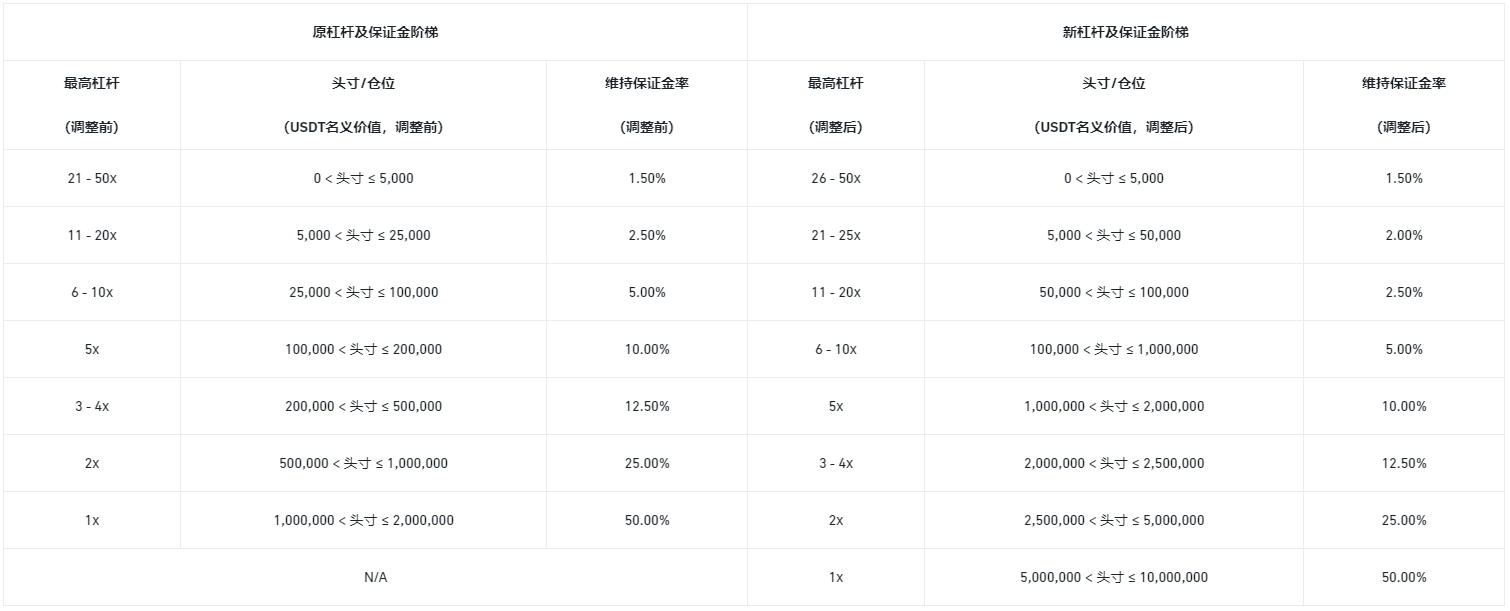
Task: Click the 21 - 50x leverage cell
Action: point(91,178)
